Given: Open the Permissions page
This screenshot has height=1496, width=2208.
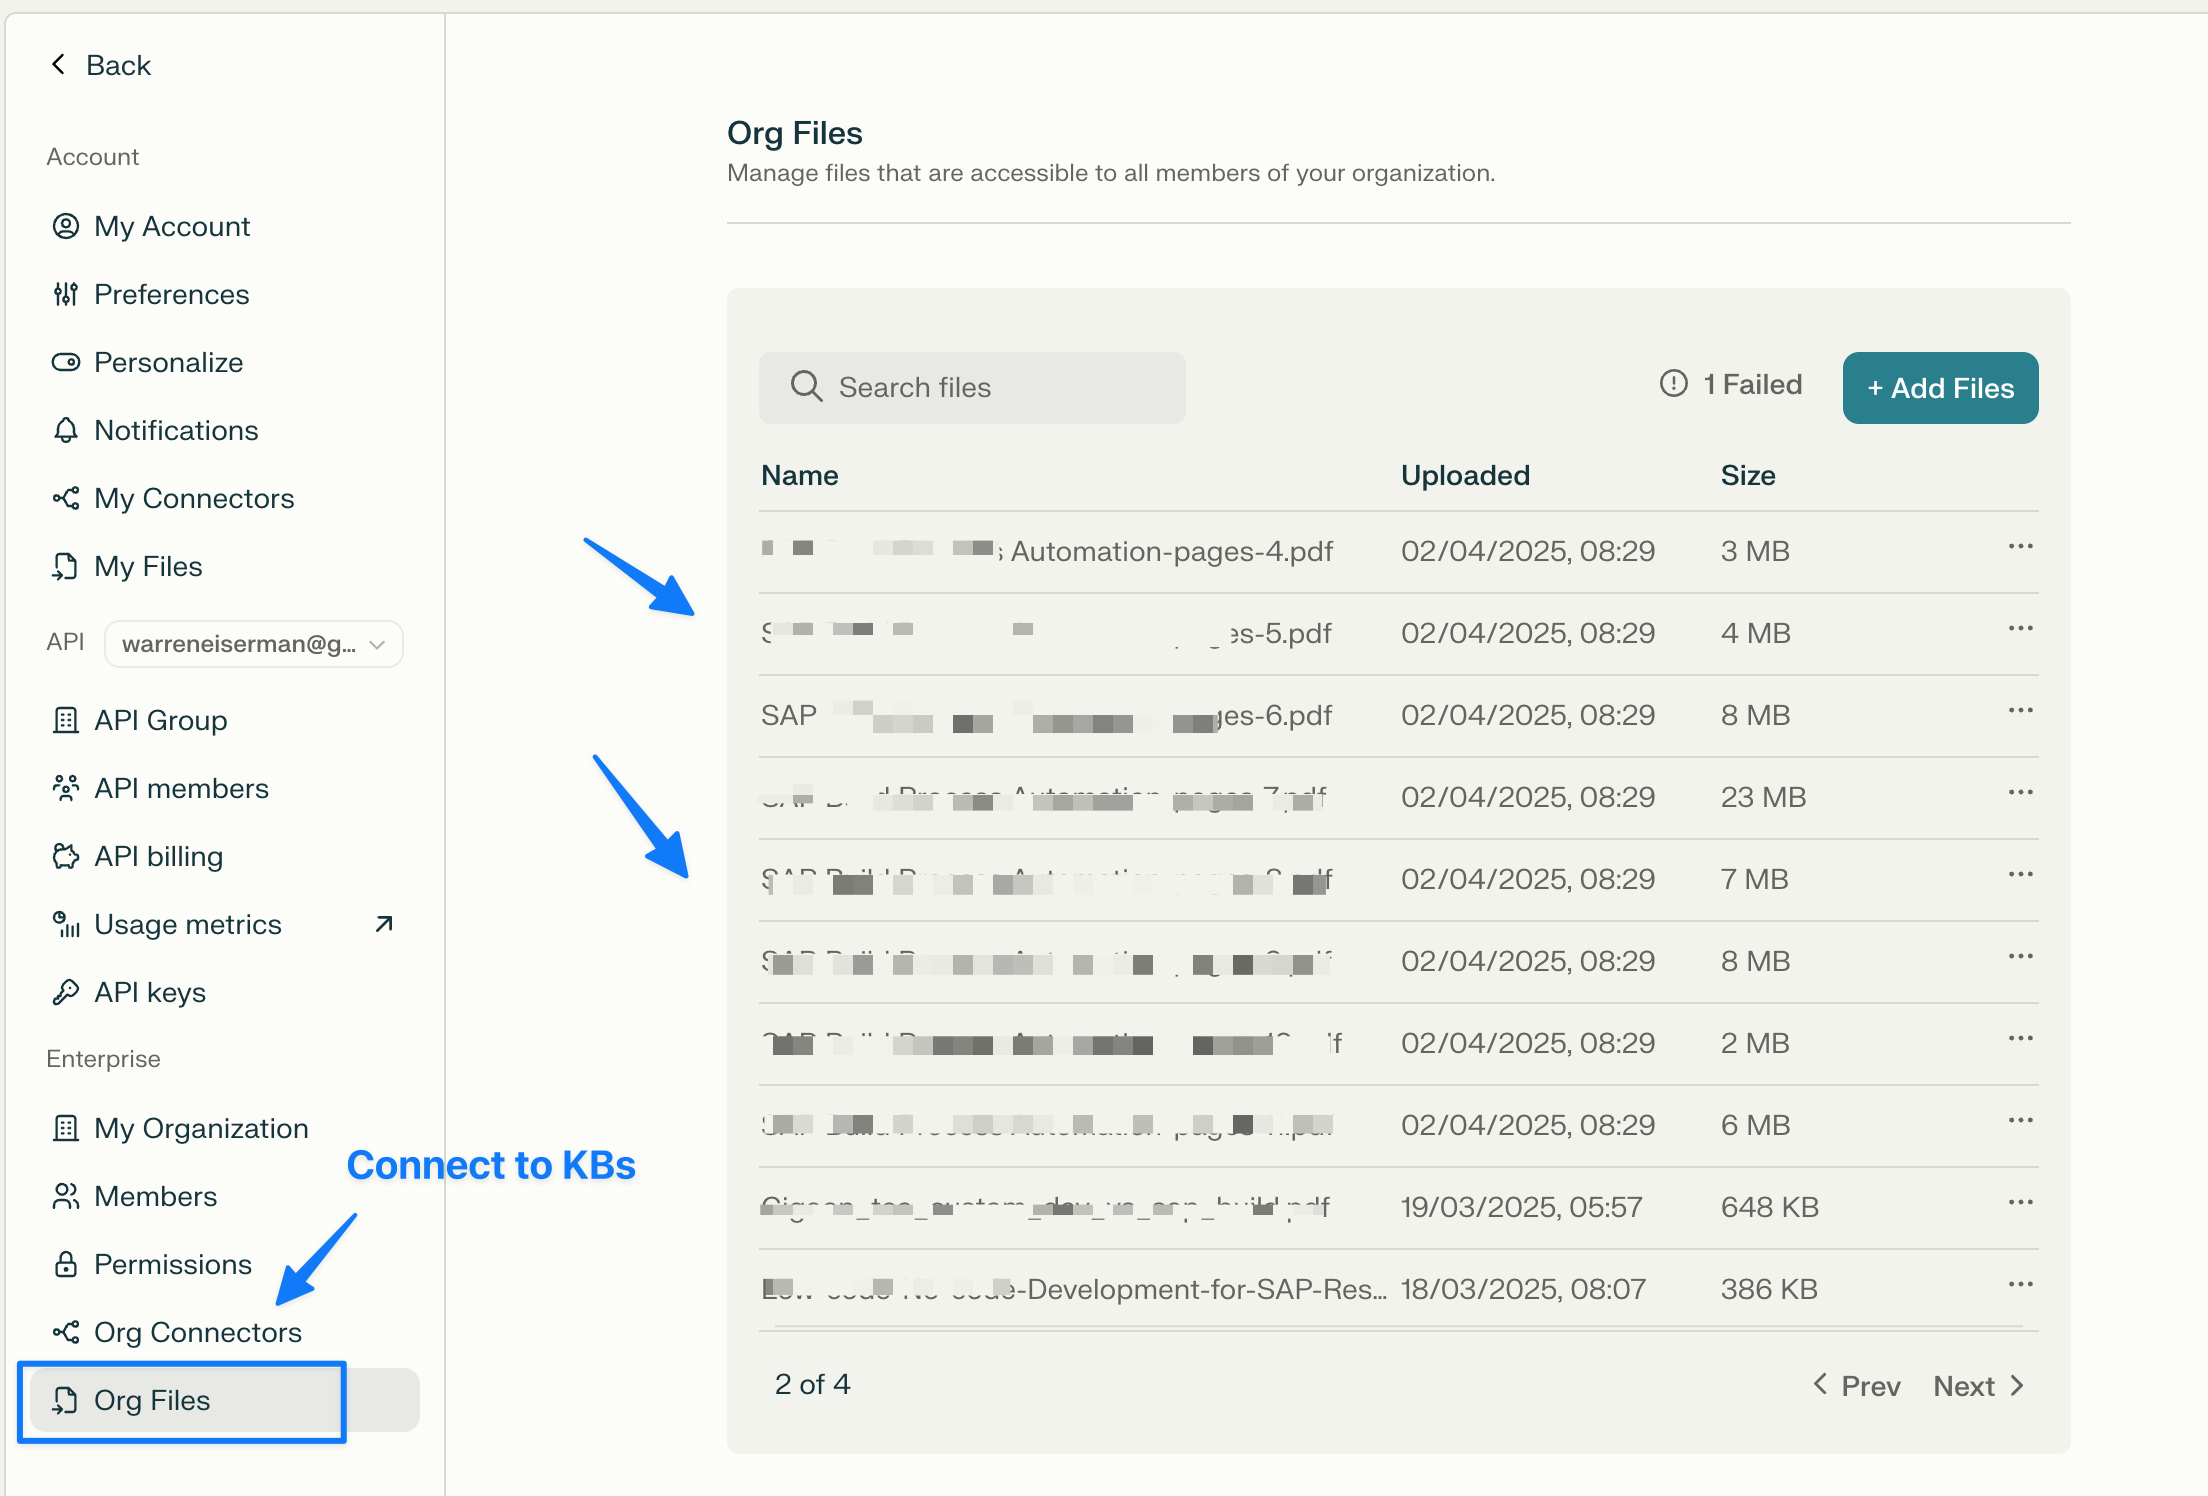Looking at the screenshot, I should point(173,1264).
